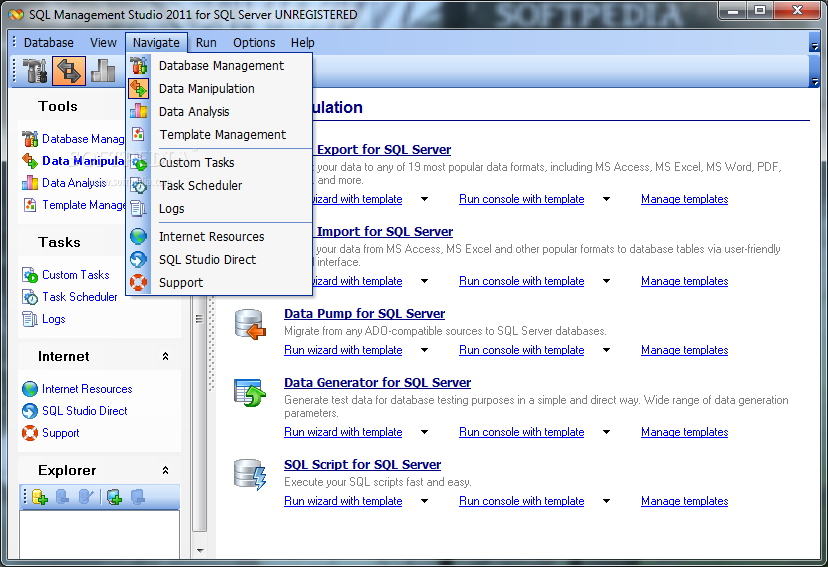Choose Template Management in Navigate menu
Viewport: 828px width, 567px height.
(222, 135)
